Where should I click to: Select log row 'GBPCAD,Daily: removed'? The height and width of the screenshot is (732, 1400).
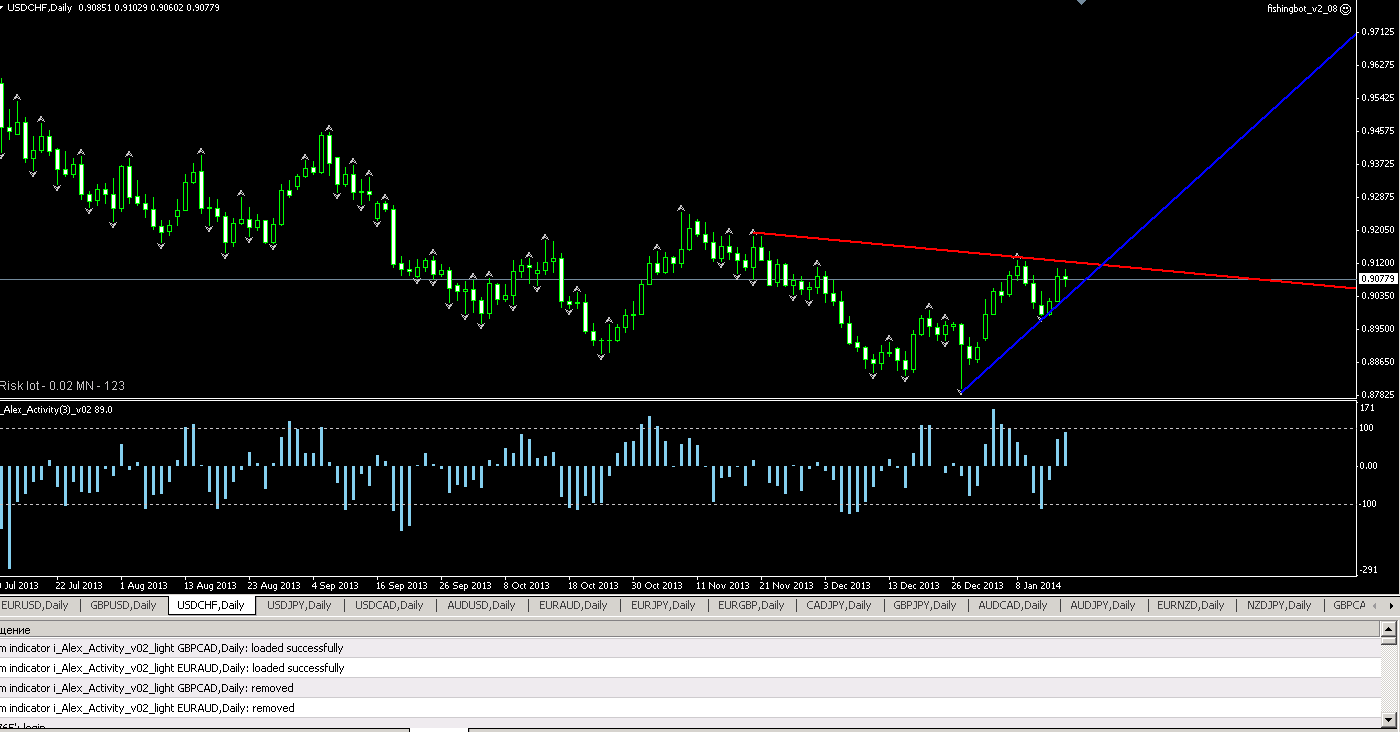pyautogui.click(x=689, y=688)
